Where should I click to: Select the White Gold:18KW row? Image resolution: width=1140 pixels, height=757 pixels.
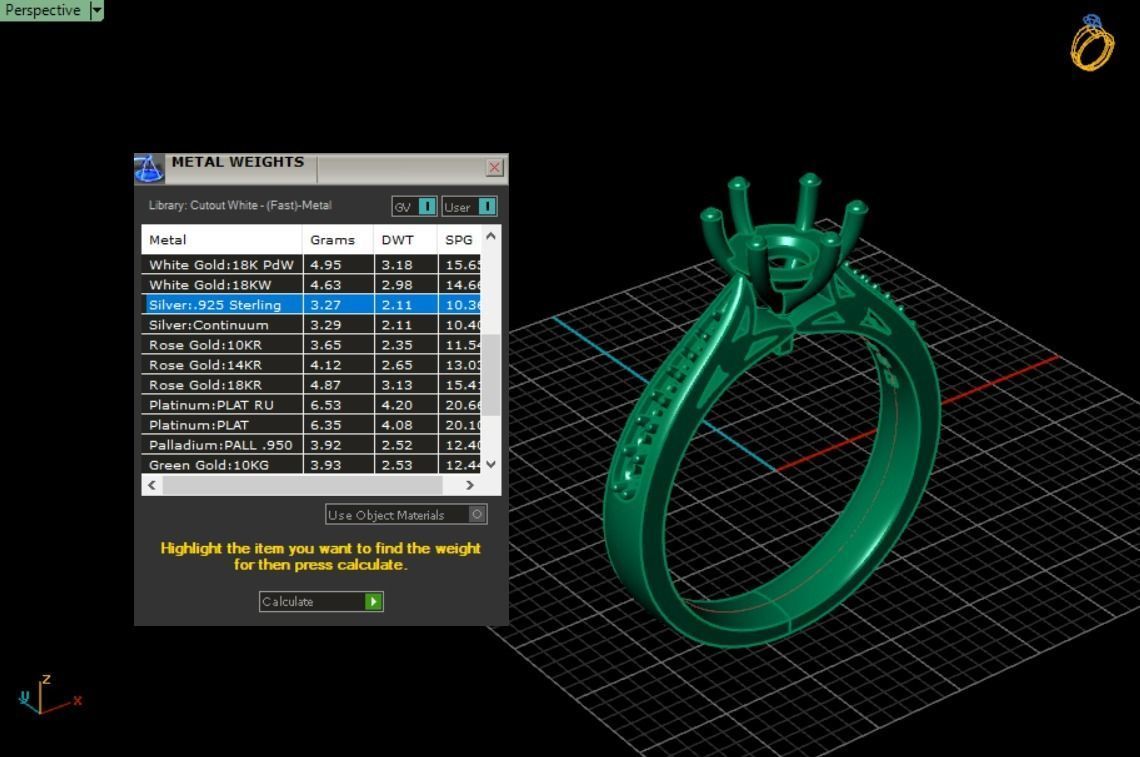click(311, 284)
